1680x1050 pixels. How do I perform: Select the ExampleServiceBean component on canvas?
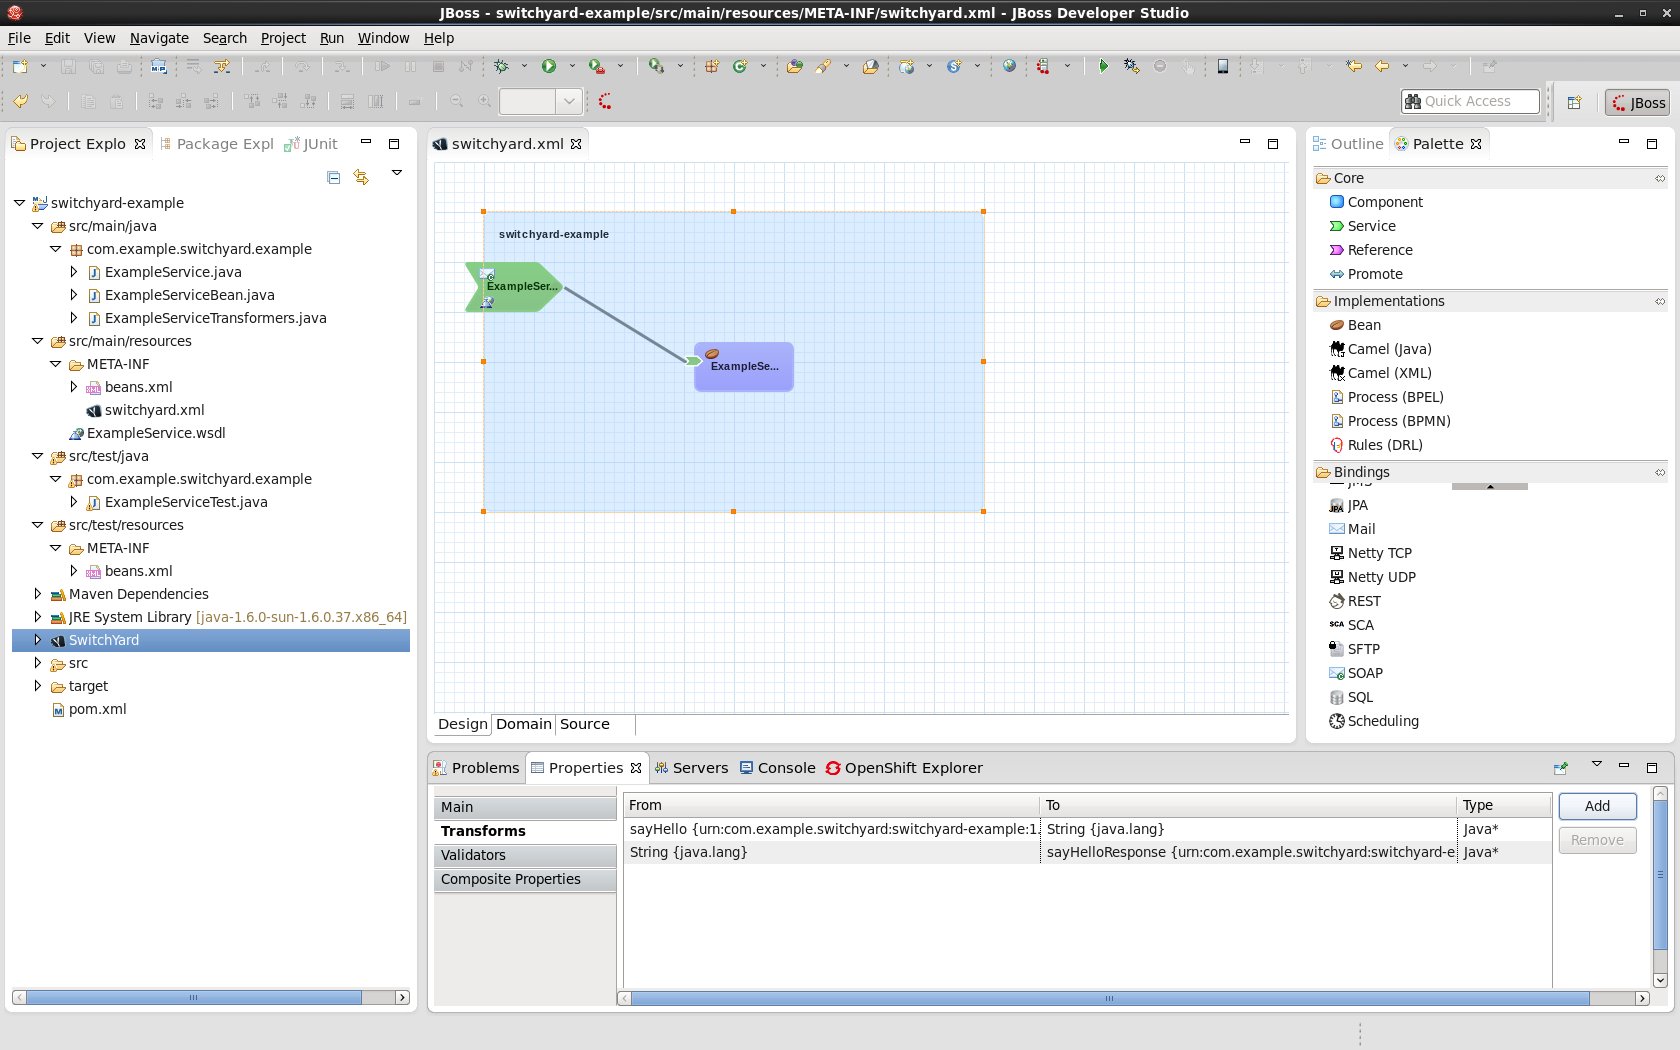[x=744, y=367]
